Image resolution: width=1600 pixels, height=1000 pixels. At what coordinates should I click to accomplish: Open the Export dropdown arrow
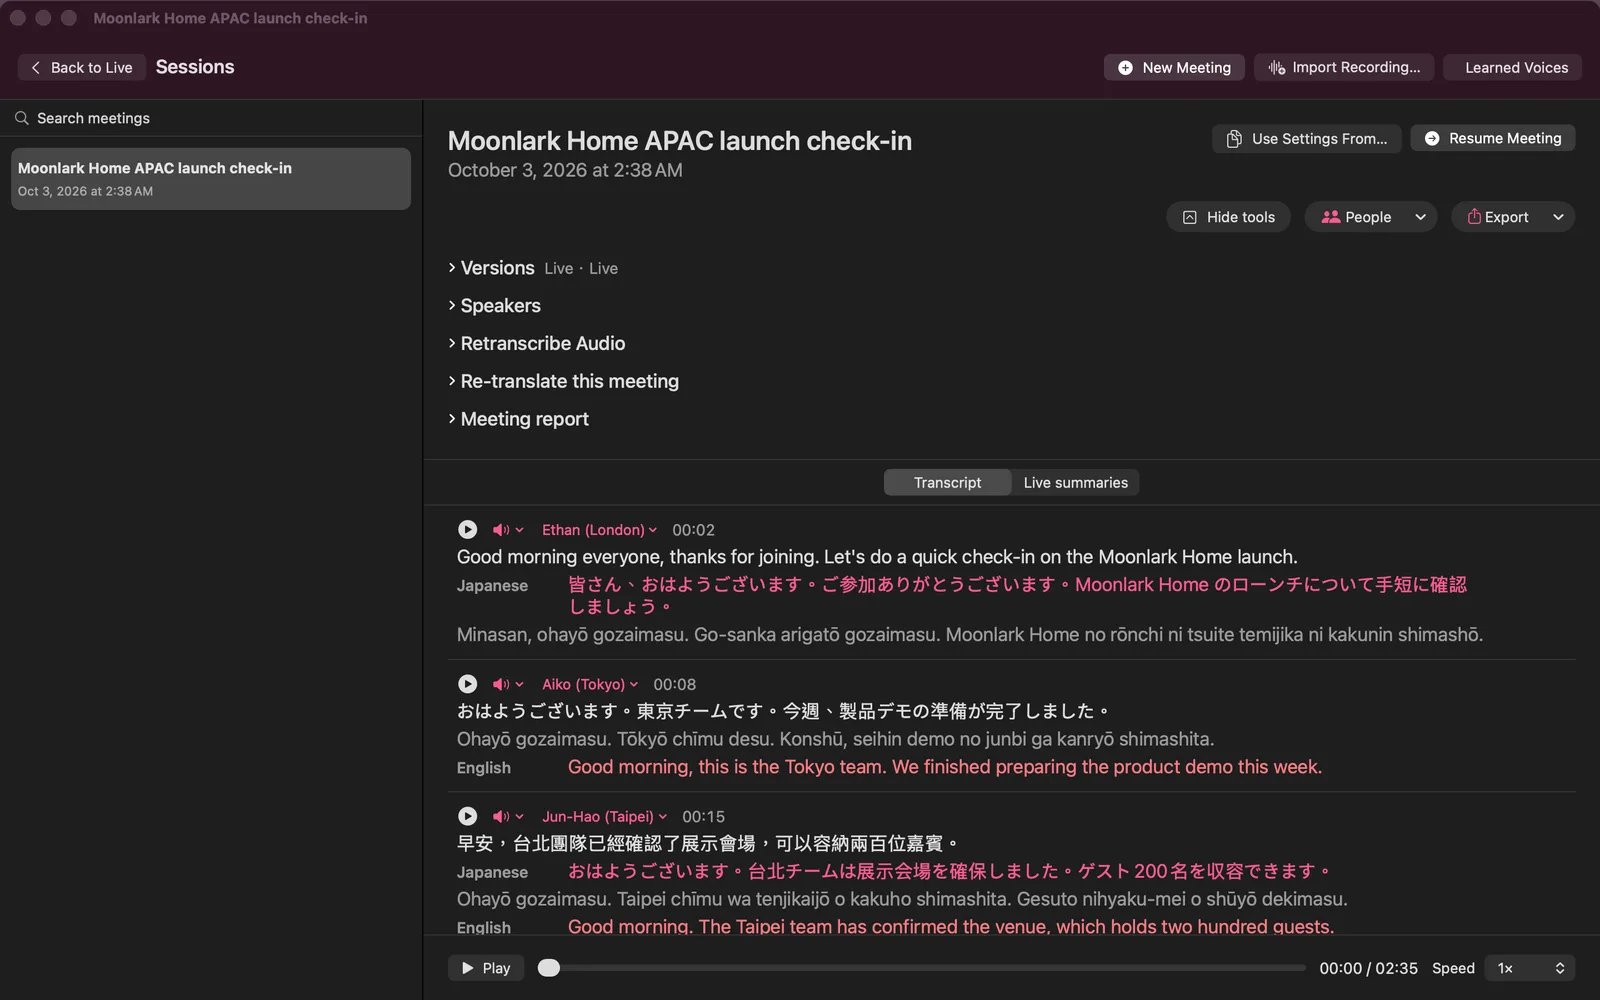pos(1558,217)
